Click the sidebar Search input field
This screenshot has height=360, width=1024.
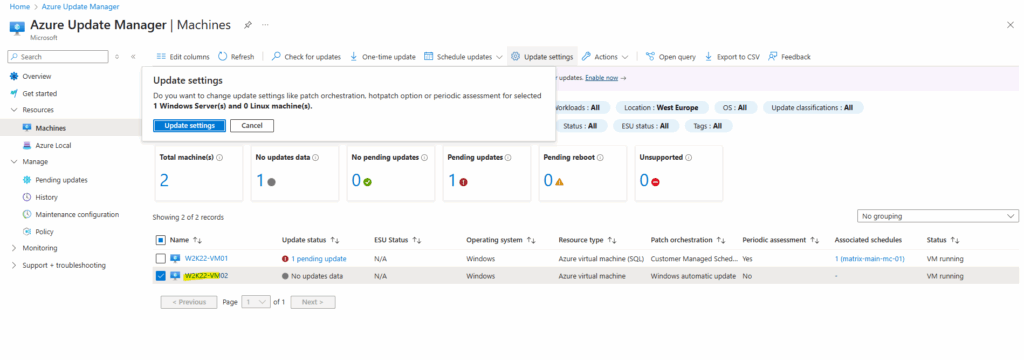57,57
